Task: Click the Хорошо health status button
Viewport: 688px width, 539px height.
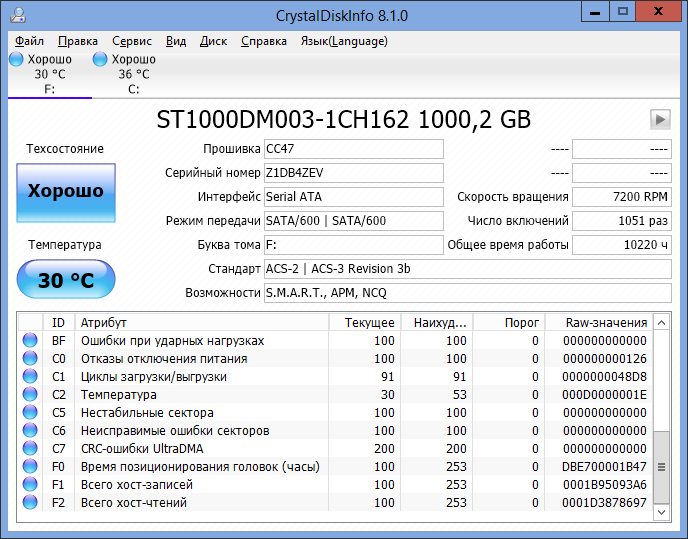Action: point(66,191)
